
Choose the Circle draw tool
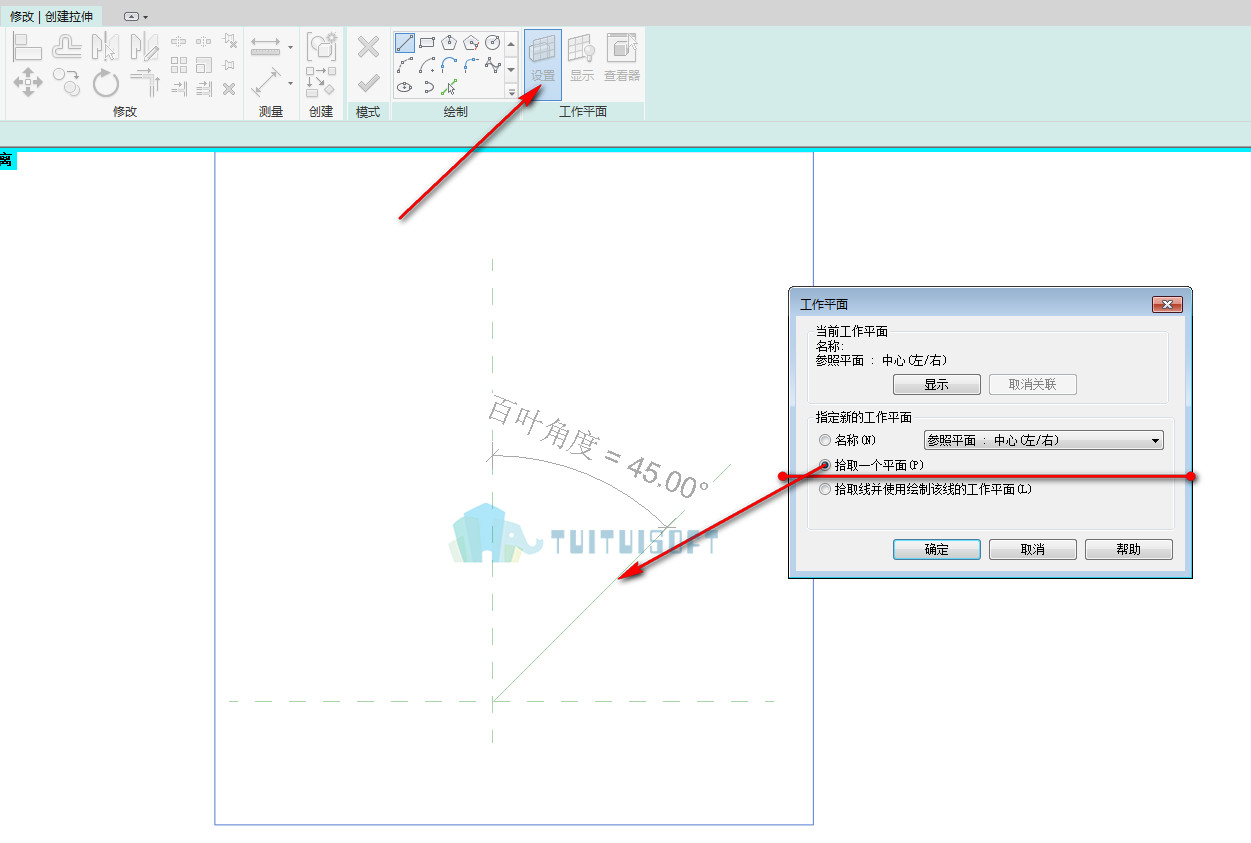coord(493,43)
